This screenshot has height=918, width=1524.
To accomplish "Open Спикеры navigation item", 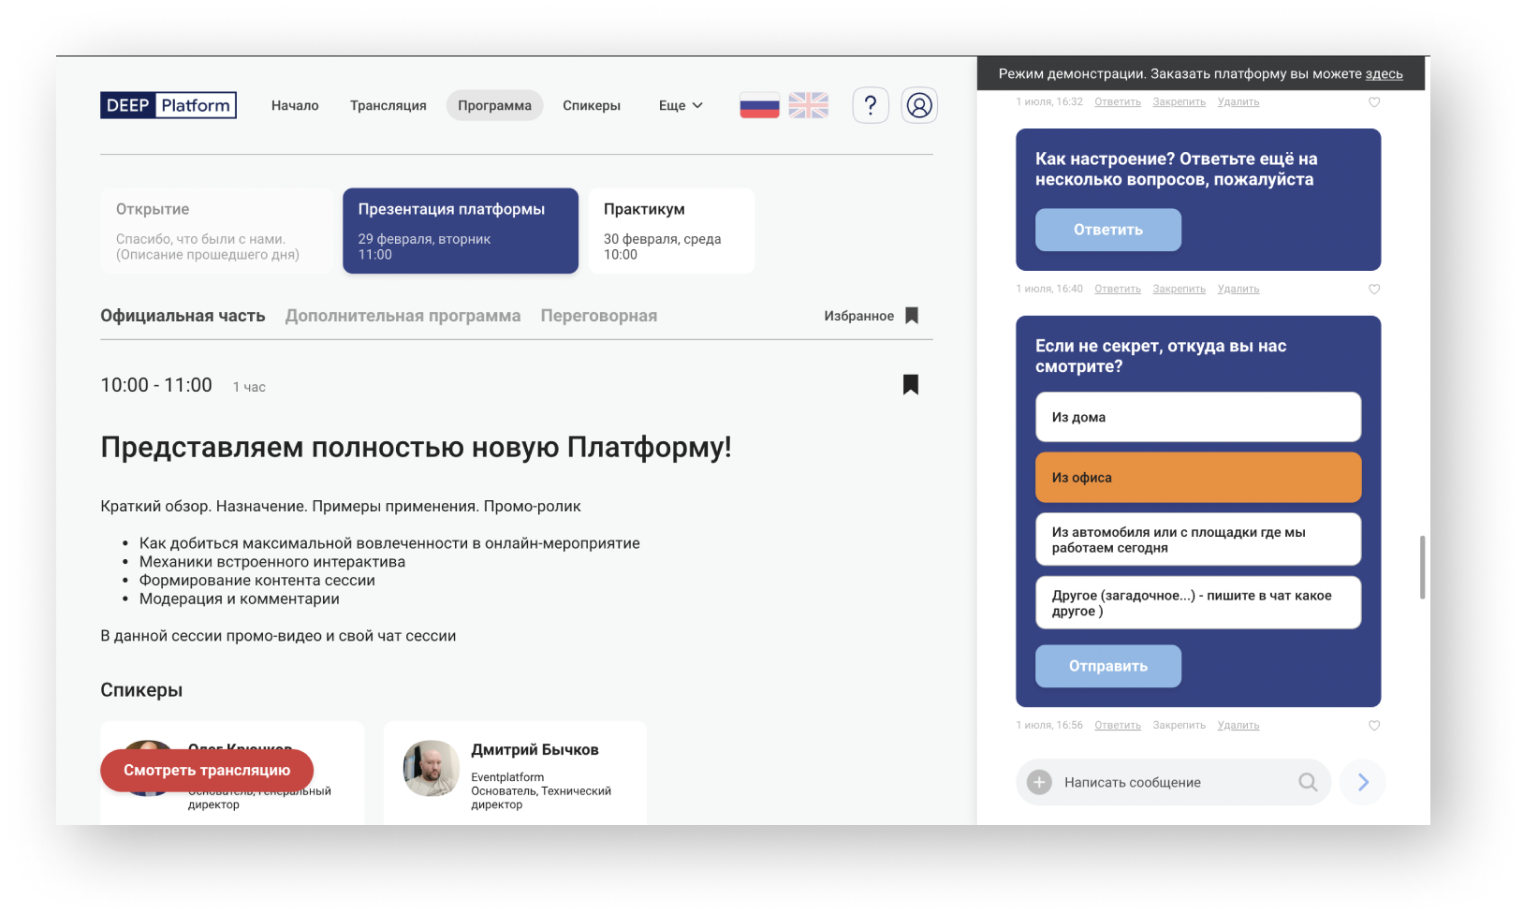I will (591, 105).
